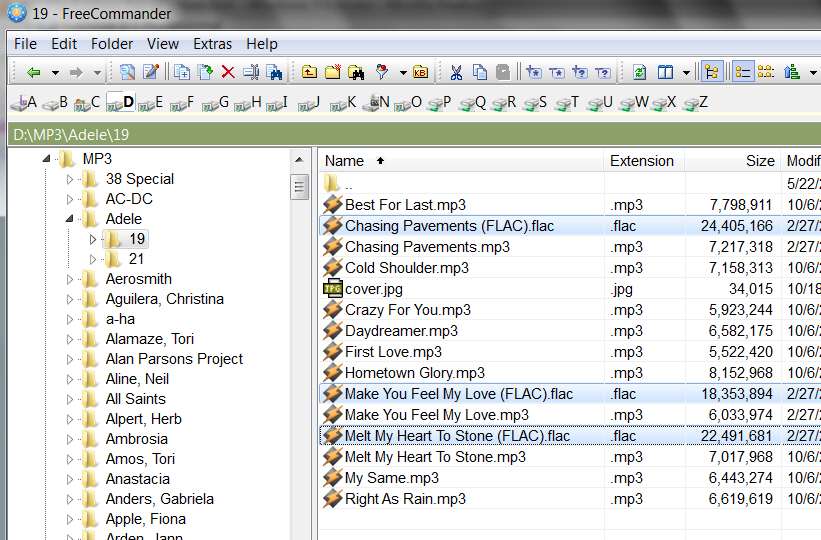Open the Extras menu
821x540 pixels.
pyautogui.click(x=212, y=44)
